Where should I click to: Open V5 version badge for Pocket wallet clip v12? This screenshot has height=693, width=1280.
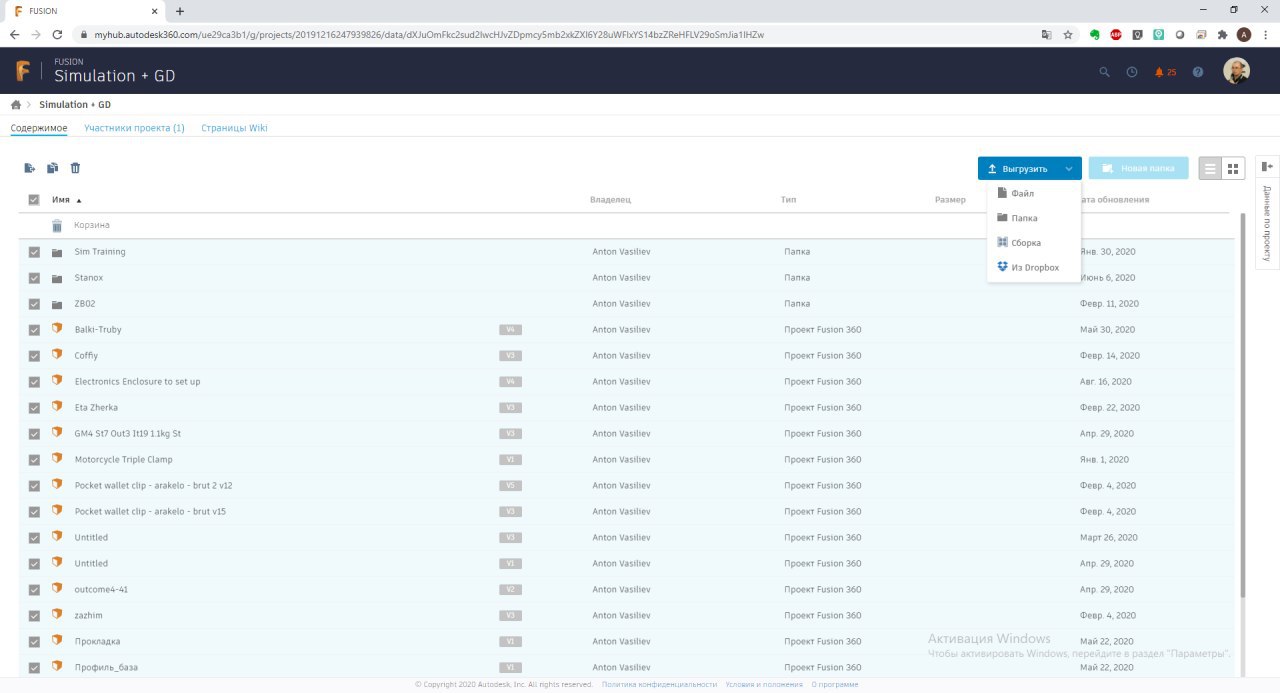coord(510,486)
